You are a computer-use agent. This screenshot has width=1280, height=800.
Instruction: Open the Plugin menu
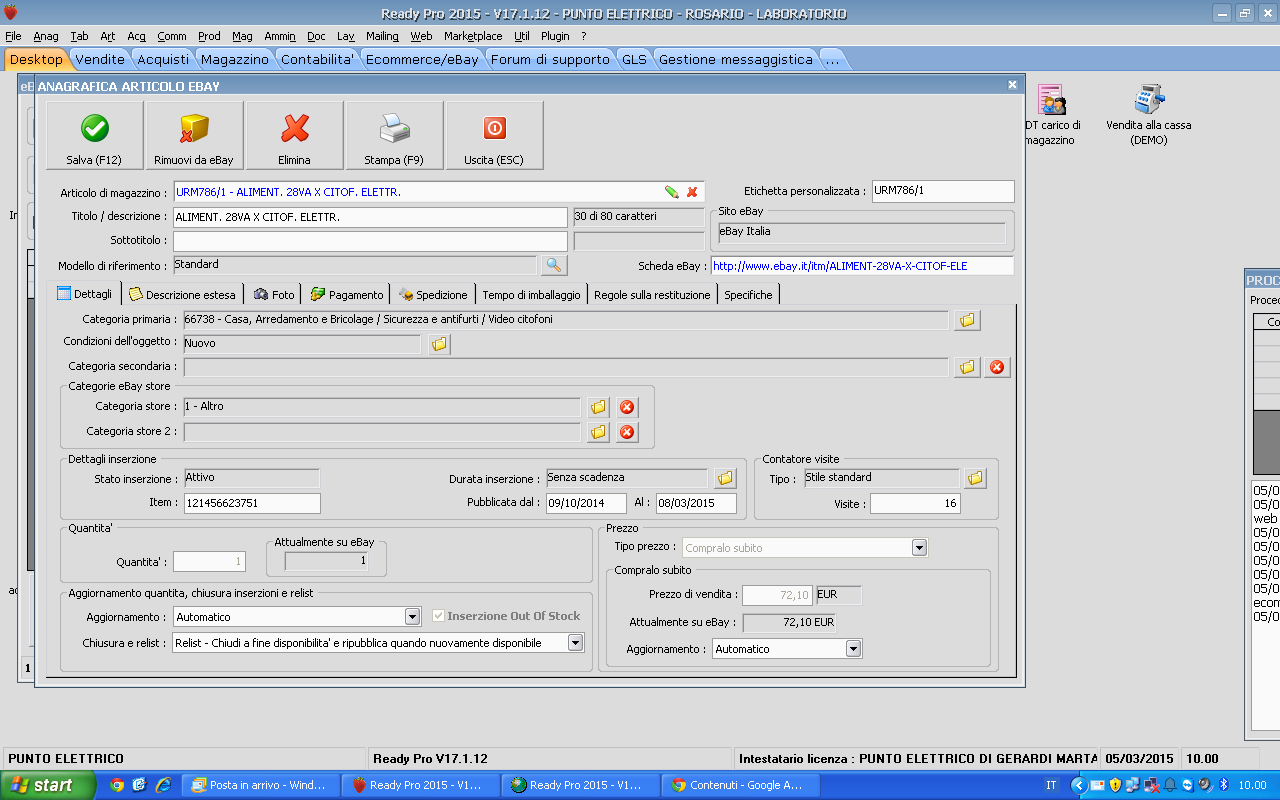tap(555, 36)
